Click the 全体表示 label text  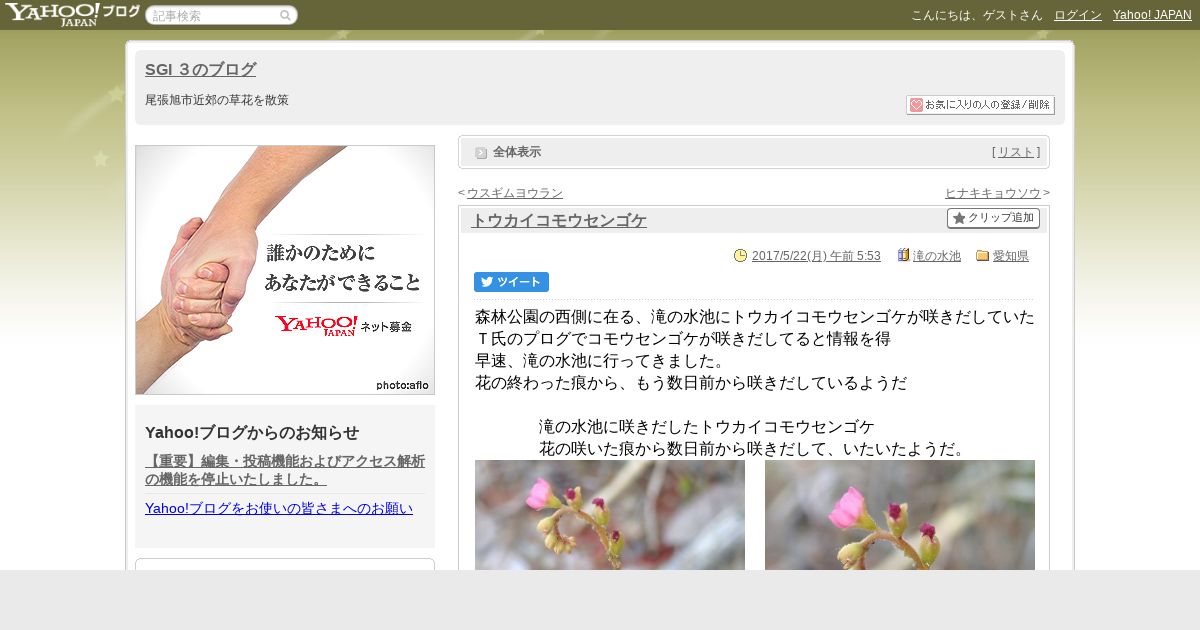(517, 152)
